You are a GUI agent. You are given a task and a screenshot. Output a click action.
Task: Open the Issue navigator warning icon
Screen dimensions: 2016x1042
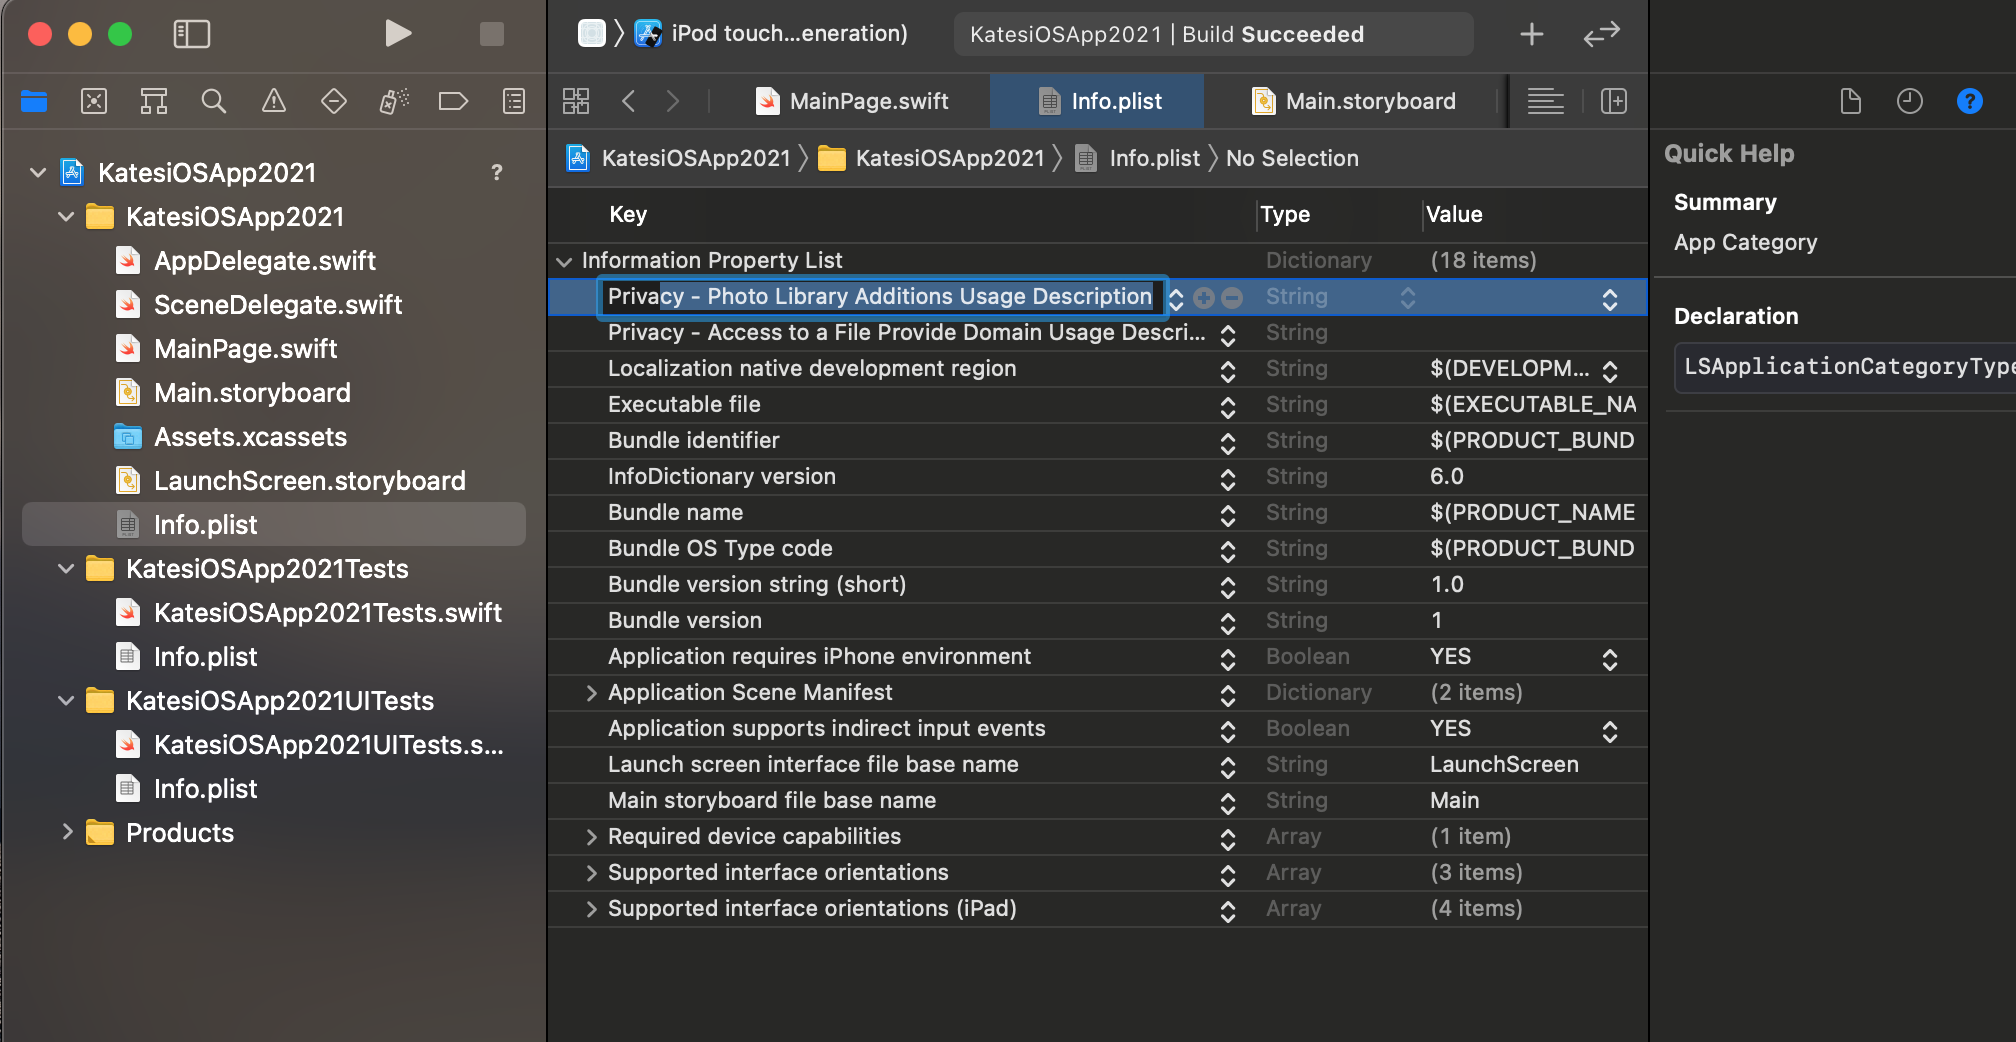coord(273,101)
